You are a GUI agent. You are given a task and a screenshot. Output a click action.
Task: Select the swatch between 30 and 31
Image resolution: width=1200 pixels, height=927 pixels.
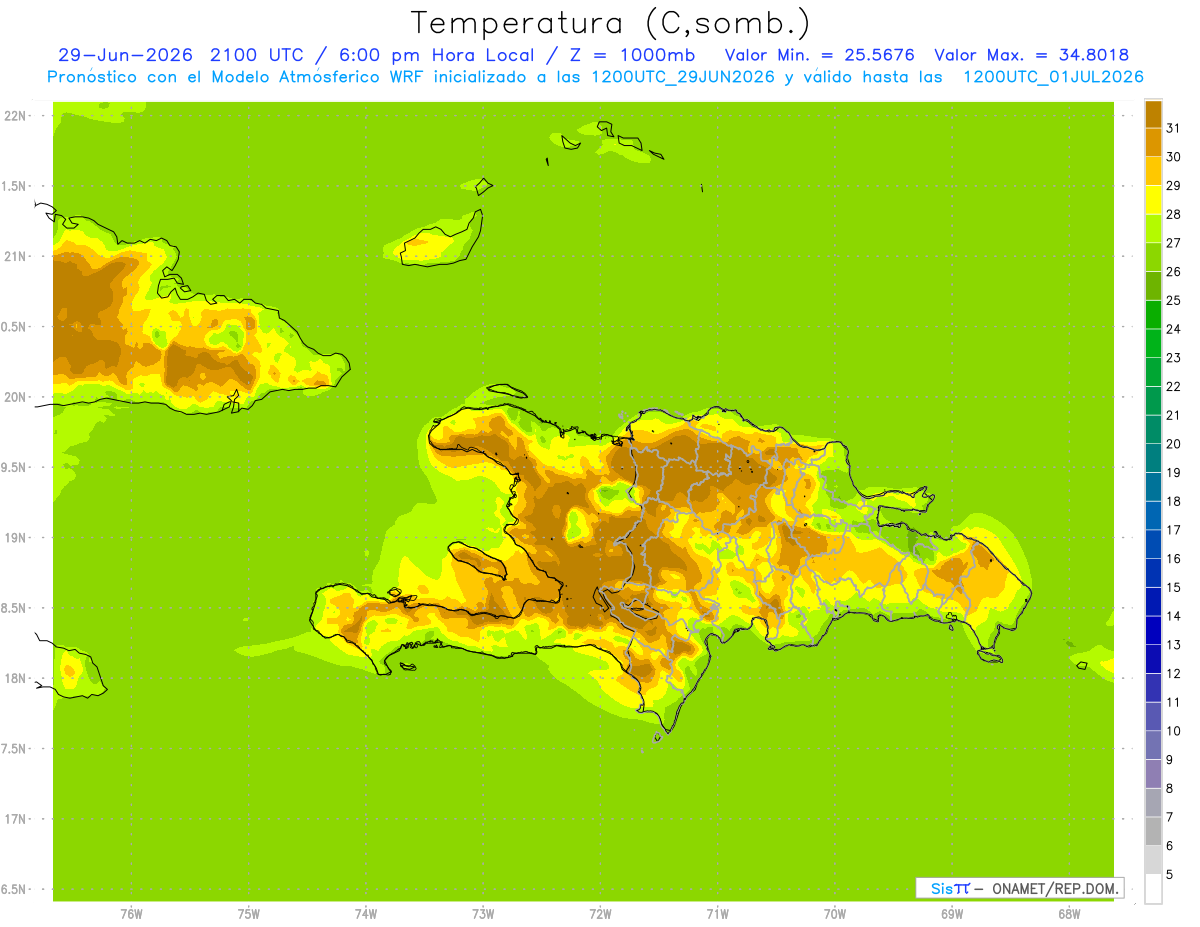[x=1153, y=143]
